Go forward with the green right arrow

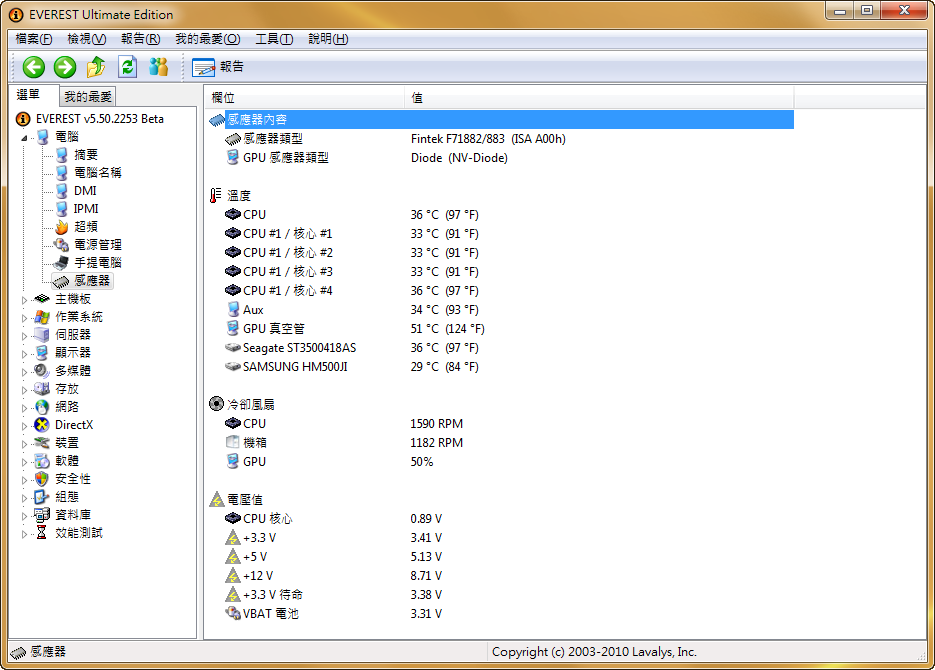click(x=65, y=67)
